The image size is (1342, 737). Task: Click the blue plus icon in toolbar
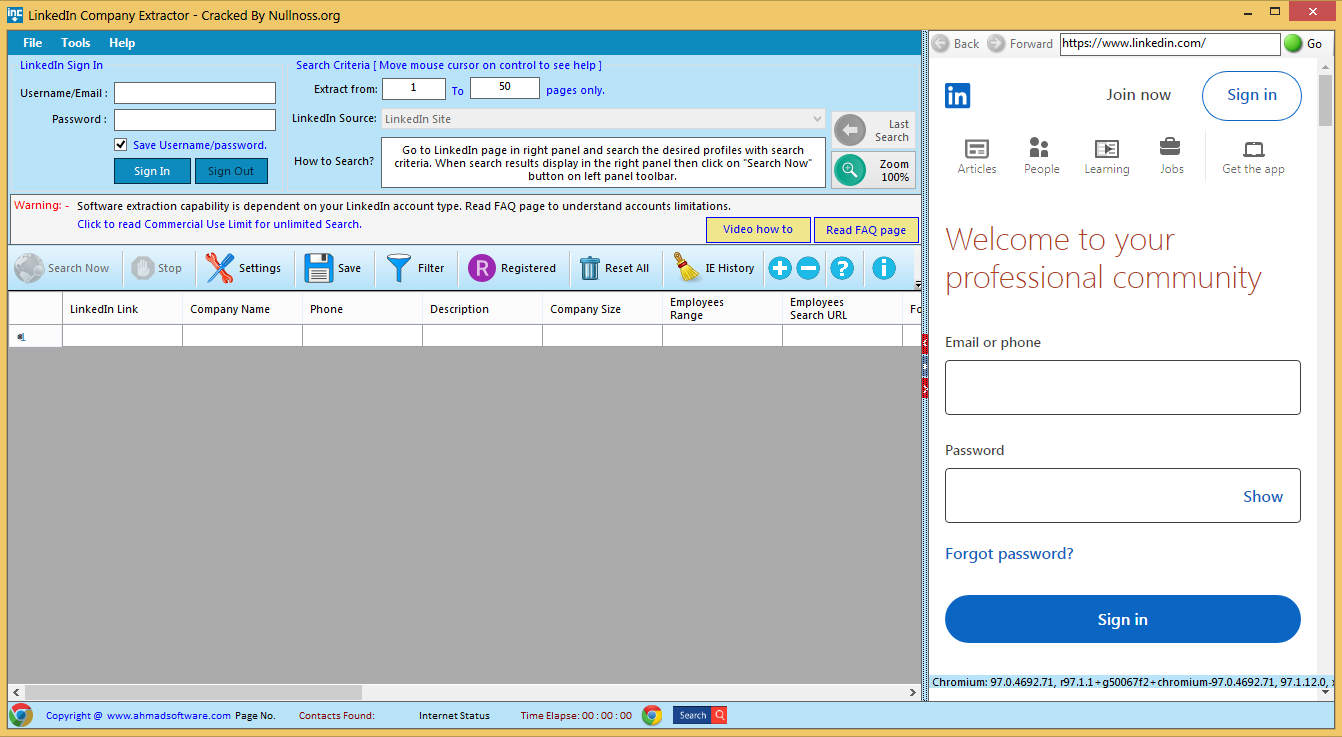click(780, 268)
